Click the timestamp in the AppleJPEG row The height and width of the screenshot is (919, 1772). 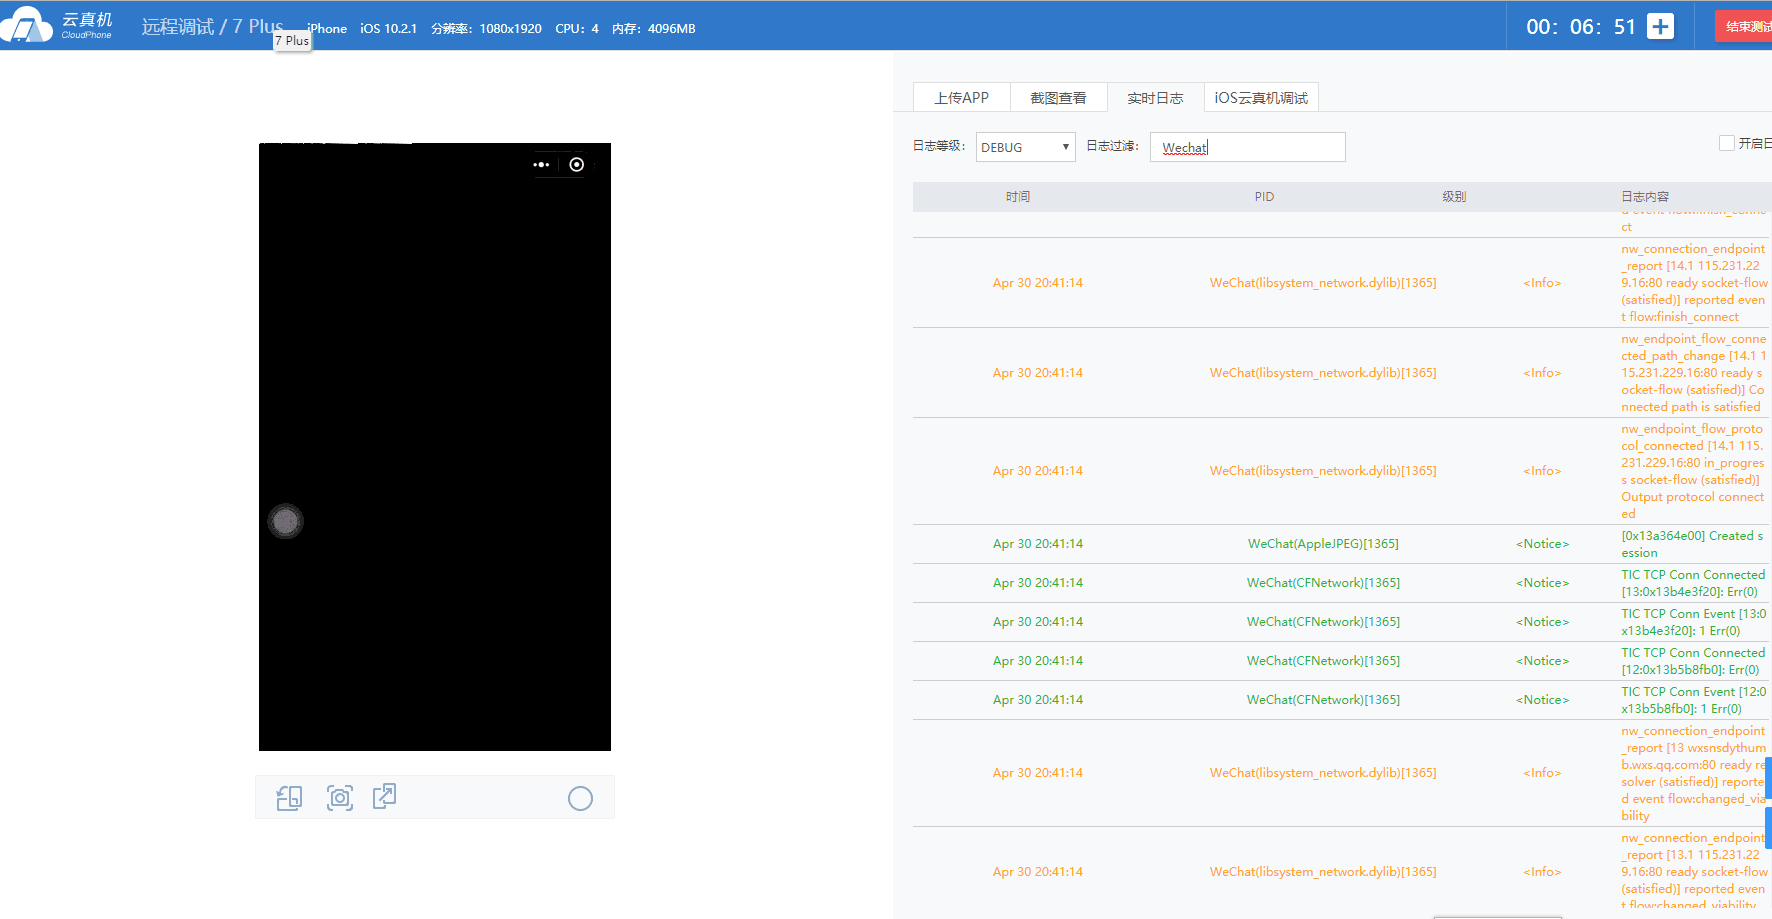click(1038, 544)
